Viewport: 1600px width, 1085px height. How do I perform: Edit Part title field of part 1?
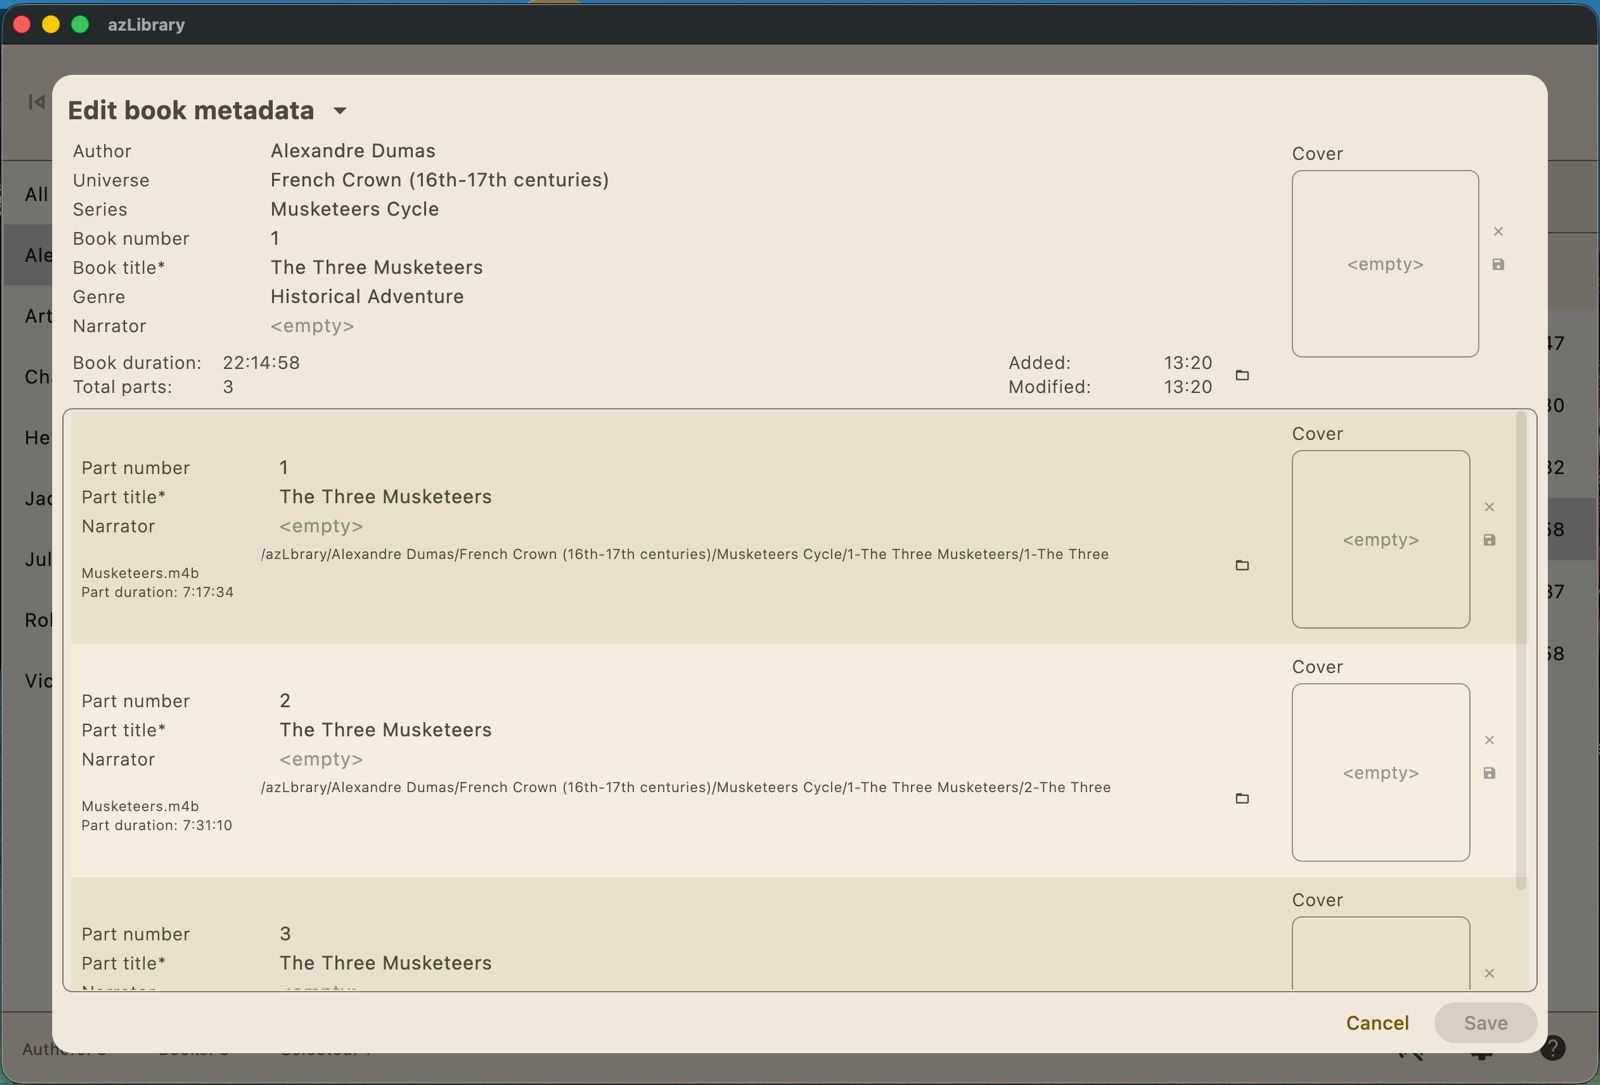(x=385, y=496)
